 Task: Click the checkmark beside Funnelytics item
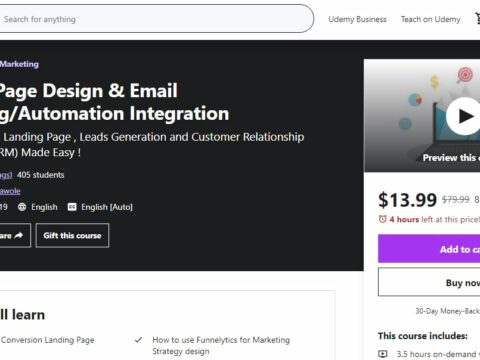pos(138,340)
